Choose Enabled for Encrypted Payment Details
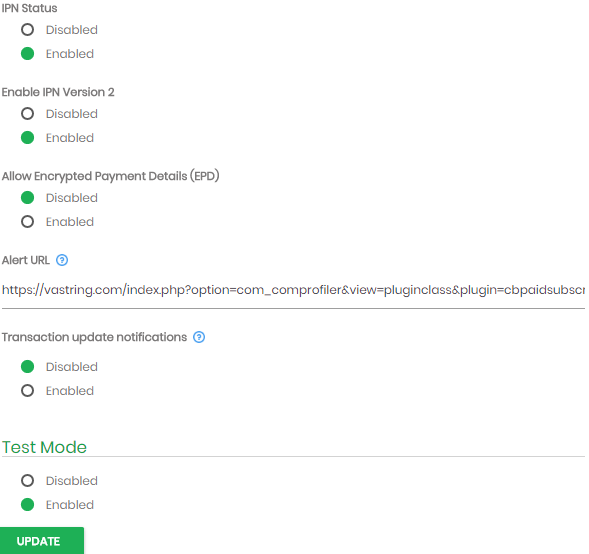Image resolution: width=589 pixels, height=554 pixels. pyautogui.click(x=27, y=222)
